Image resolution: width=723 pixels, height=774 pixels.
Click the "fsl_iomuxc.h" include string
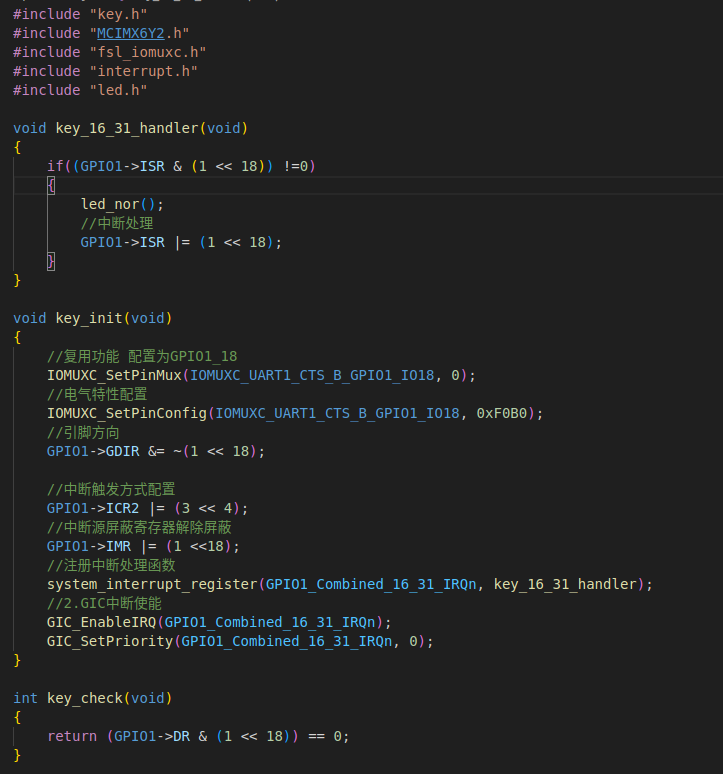[148, 52]
